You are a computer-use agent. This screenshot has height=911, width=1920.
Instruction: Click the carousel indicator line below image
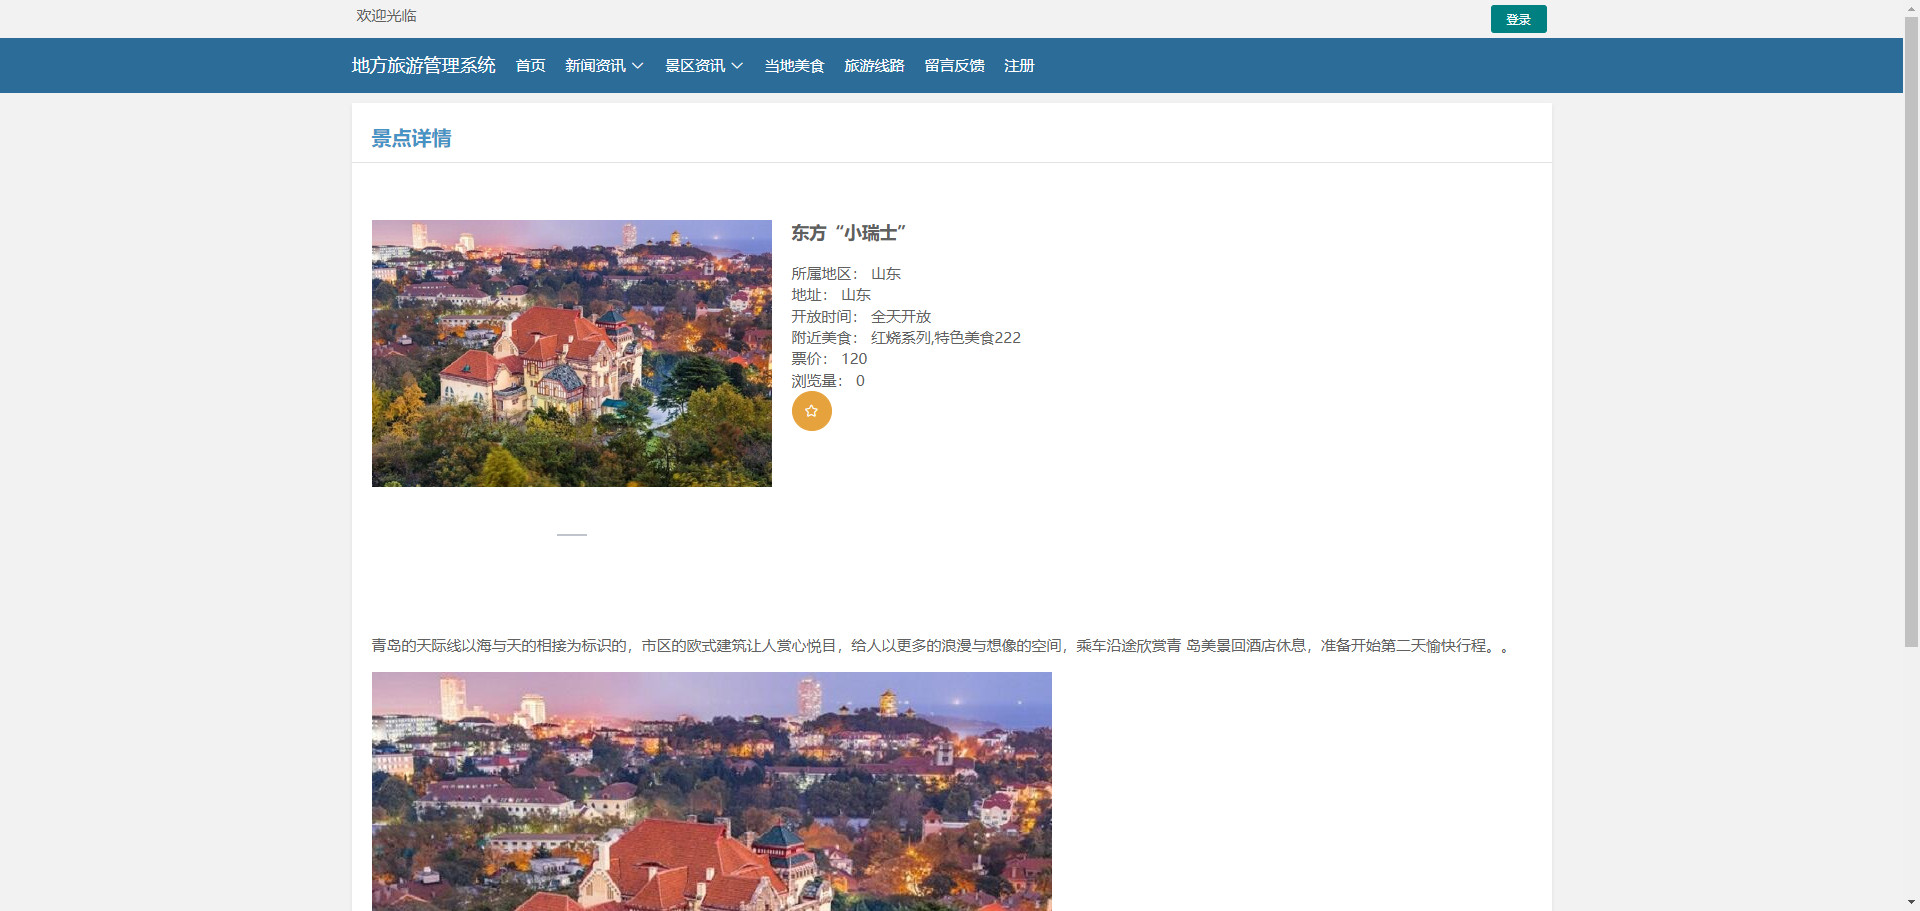[571, 535]
